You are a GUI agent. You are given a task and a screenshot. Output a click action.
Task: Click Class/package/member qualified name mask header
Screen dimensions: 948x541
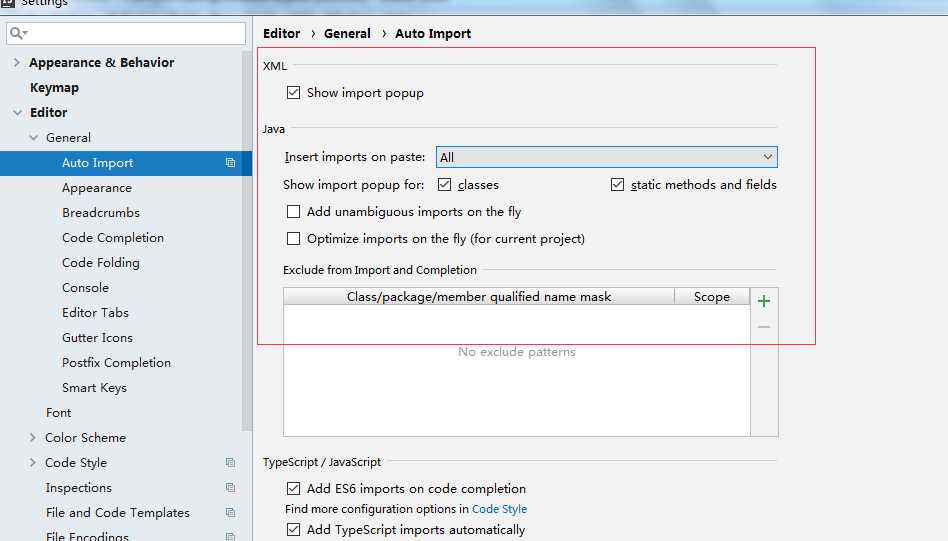click(479, 297)
